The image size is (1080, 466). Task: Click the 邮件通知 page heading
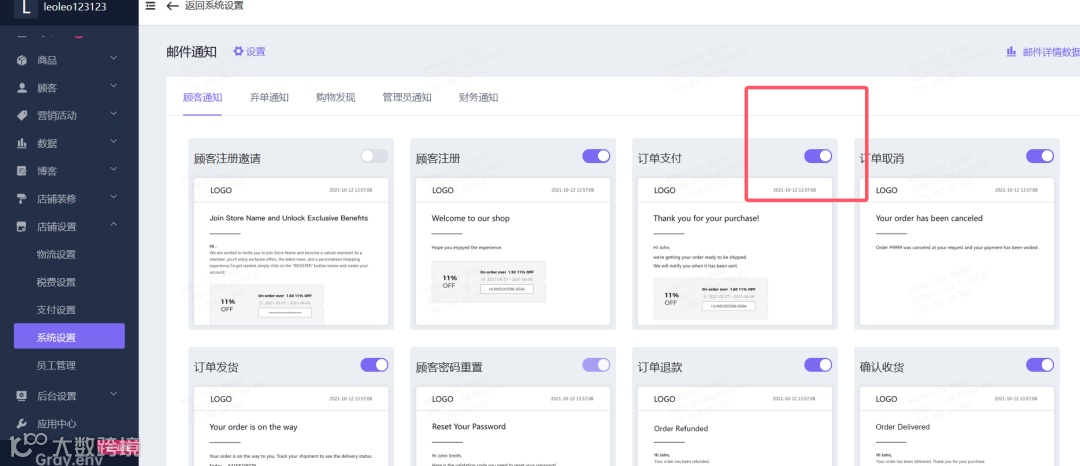pos(191,52)
